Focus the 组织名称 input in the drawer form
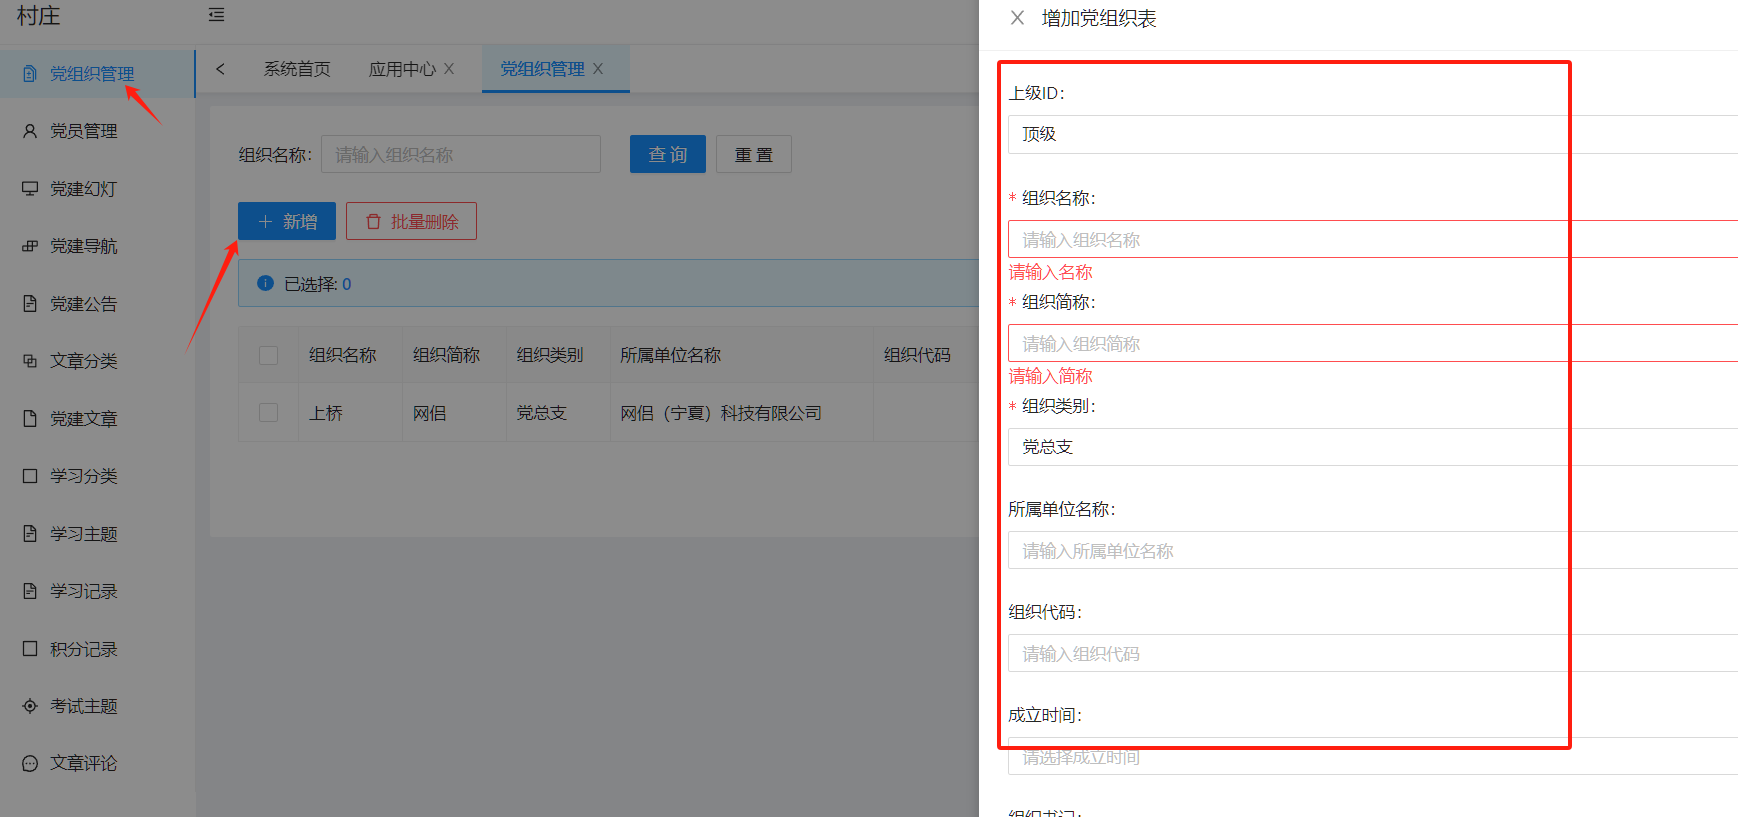This screenshot has height=817, width=1738. (x=1370, y=240)
